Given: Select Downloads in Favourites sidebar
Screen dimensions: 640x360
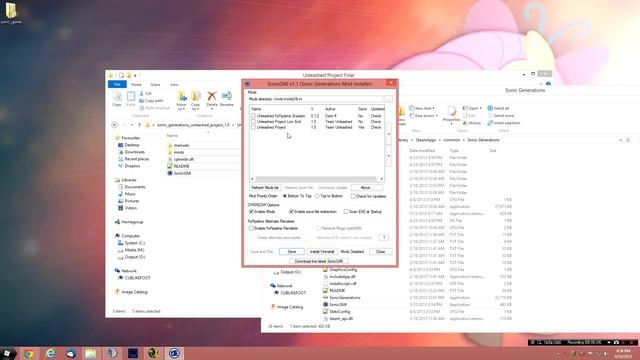Looking at the screenshot, I should 131,152.
